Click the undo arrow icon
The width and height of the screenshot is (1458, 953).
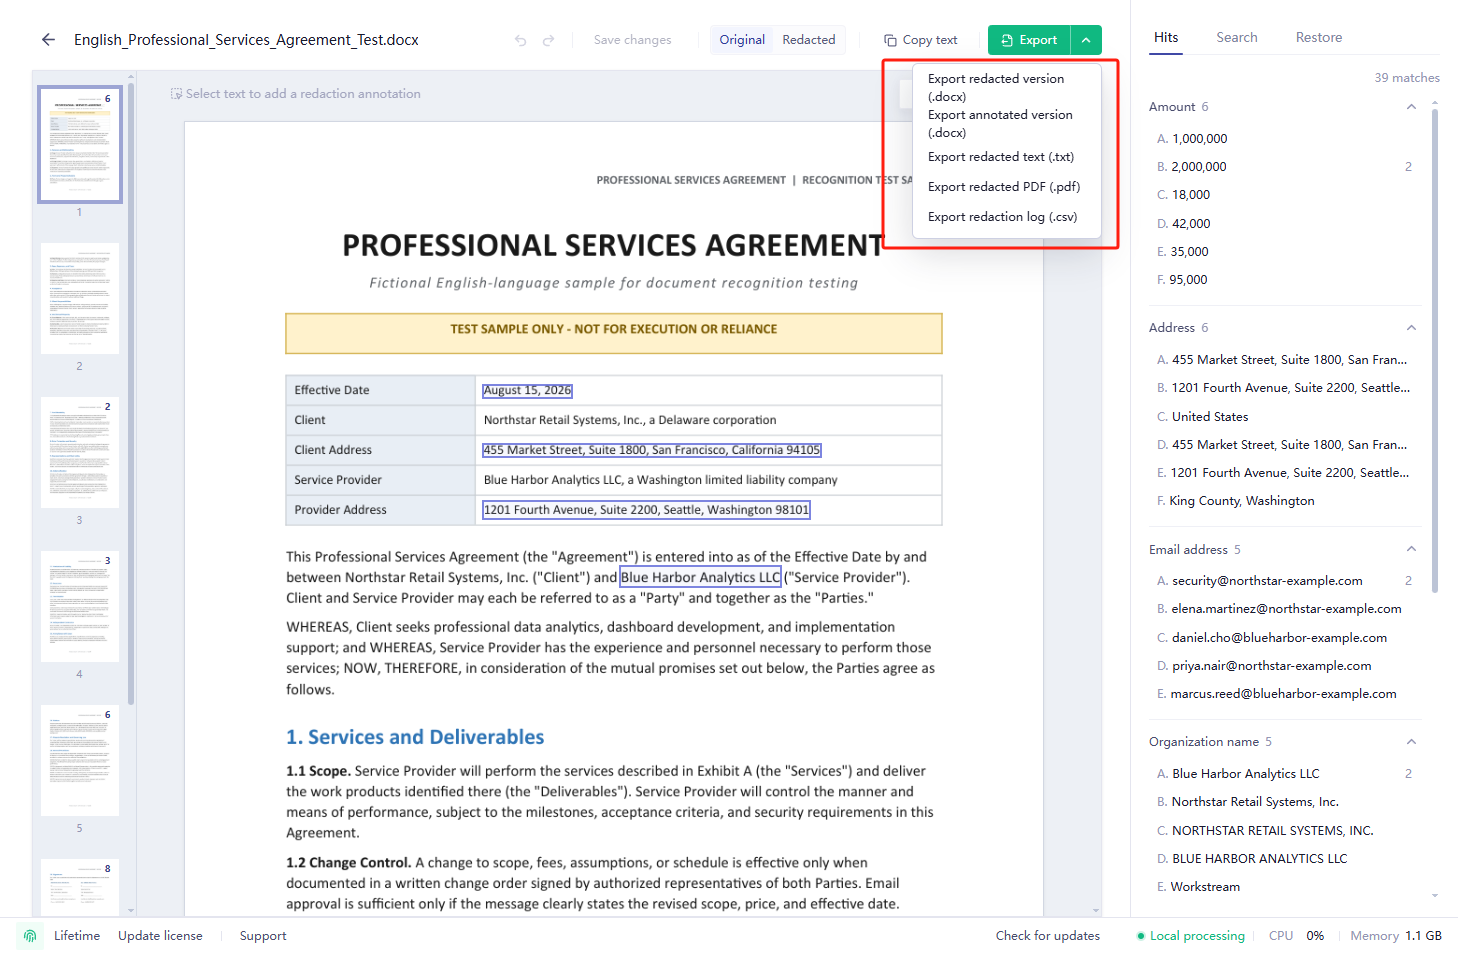[x=520, y=40]
